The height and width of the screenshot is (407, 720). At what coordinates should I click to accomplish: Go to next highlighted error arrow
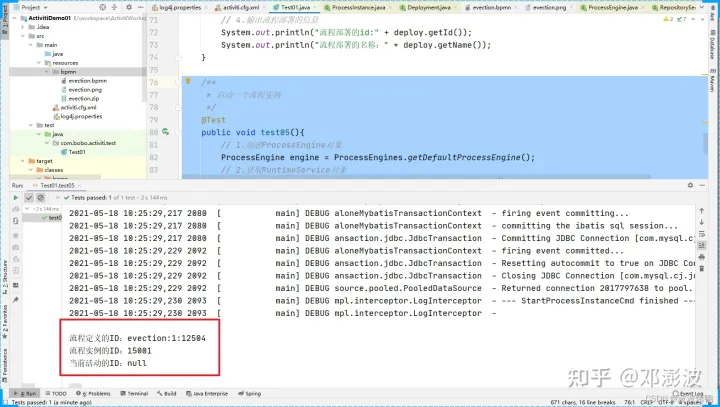701,20
